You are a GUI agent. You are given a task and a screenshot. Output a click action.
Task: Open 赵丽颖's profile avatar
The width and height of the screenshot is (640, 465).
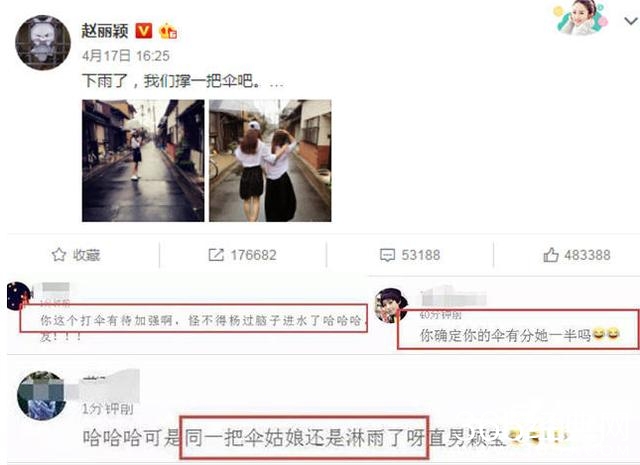click(x=43, y=42)
